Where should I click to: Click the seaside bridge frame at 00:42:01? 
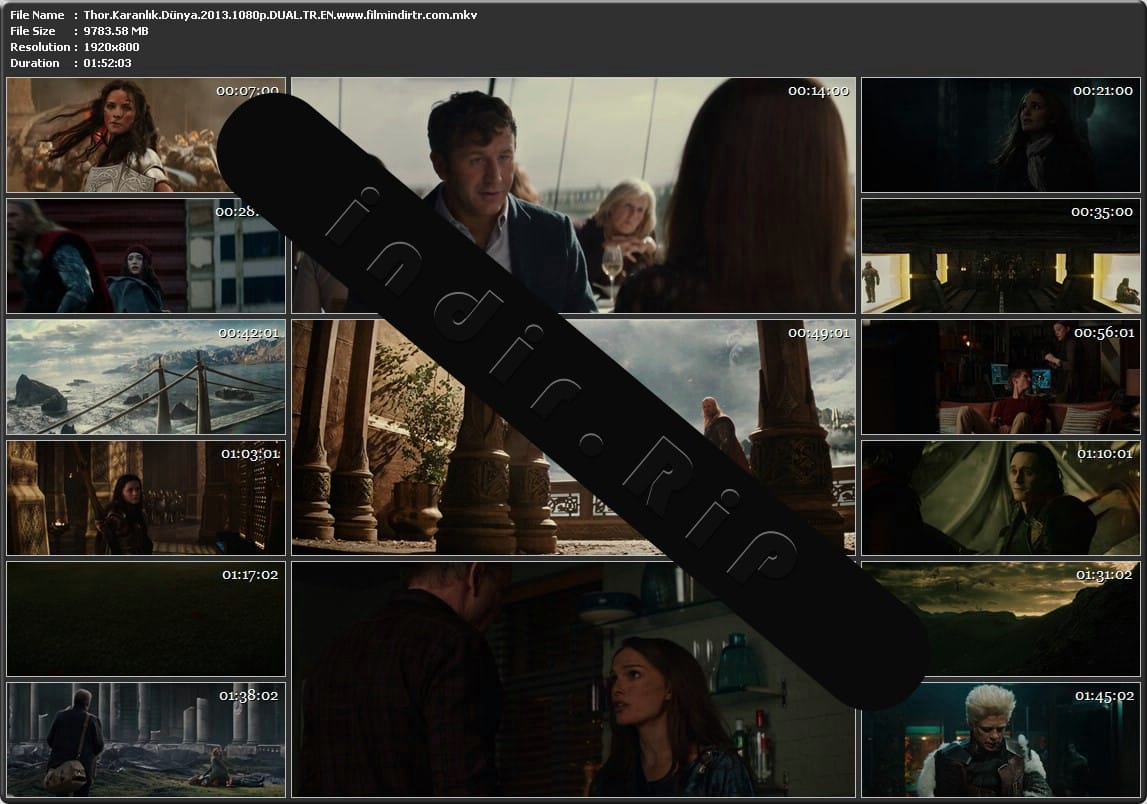pos(146,377)
